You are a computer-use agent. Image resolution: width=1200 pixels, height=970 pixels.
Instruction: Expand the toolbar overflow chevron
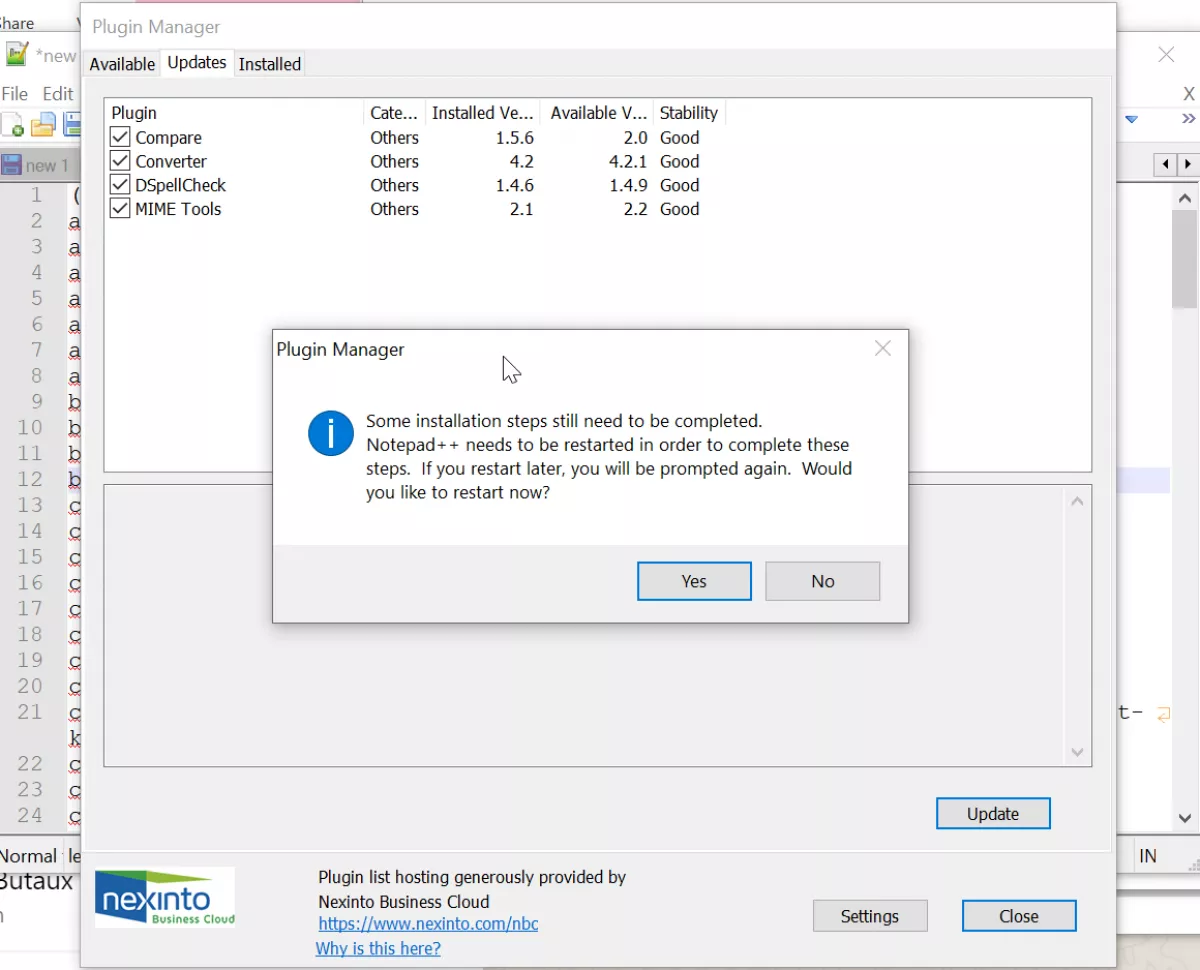[1188, 119]
